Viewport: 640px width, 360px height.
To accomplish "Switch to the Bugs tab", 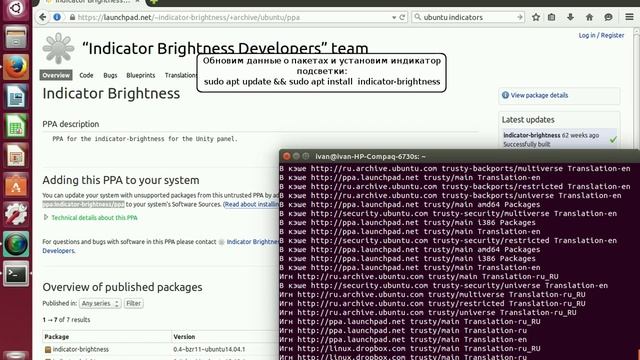I will [x=110, y=75].
